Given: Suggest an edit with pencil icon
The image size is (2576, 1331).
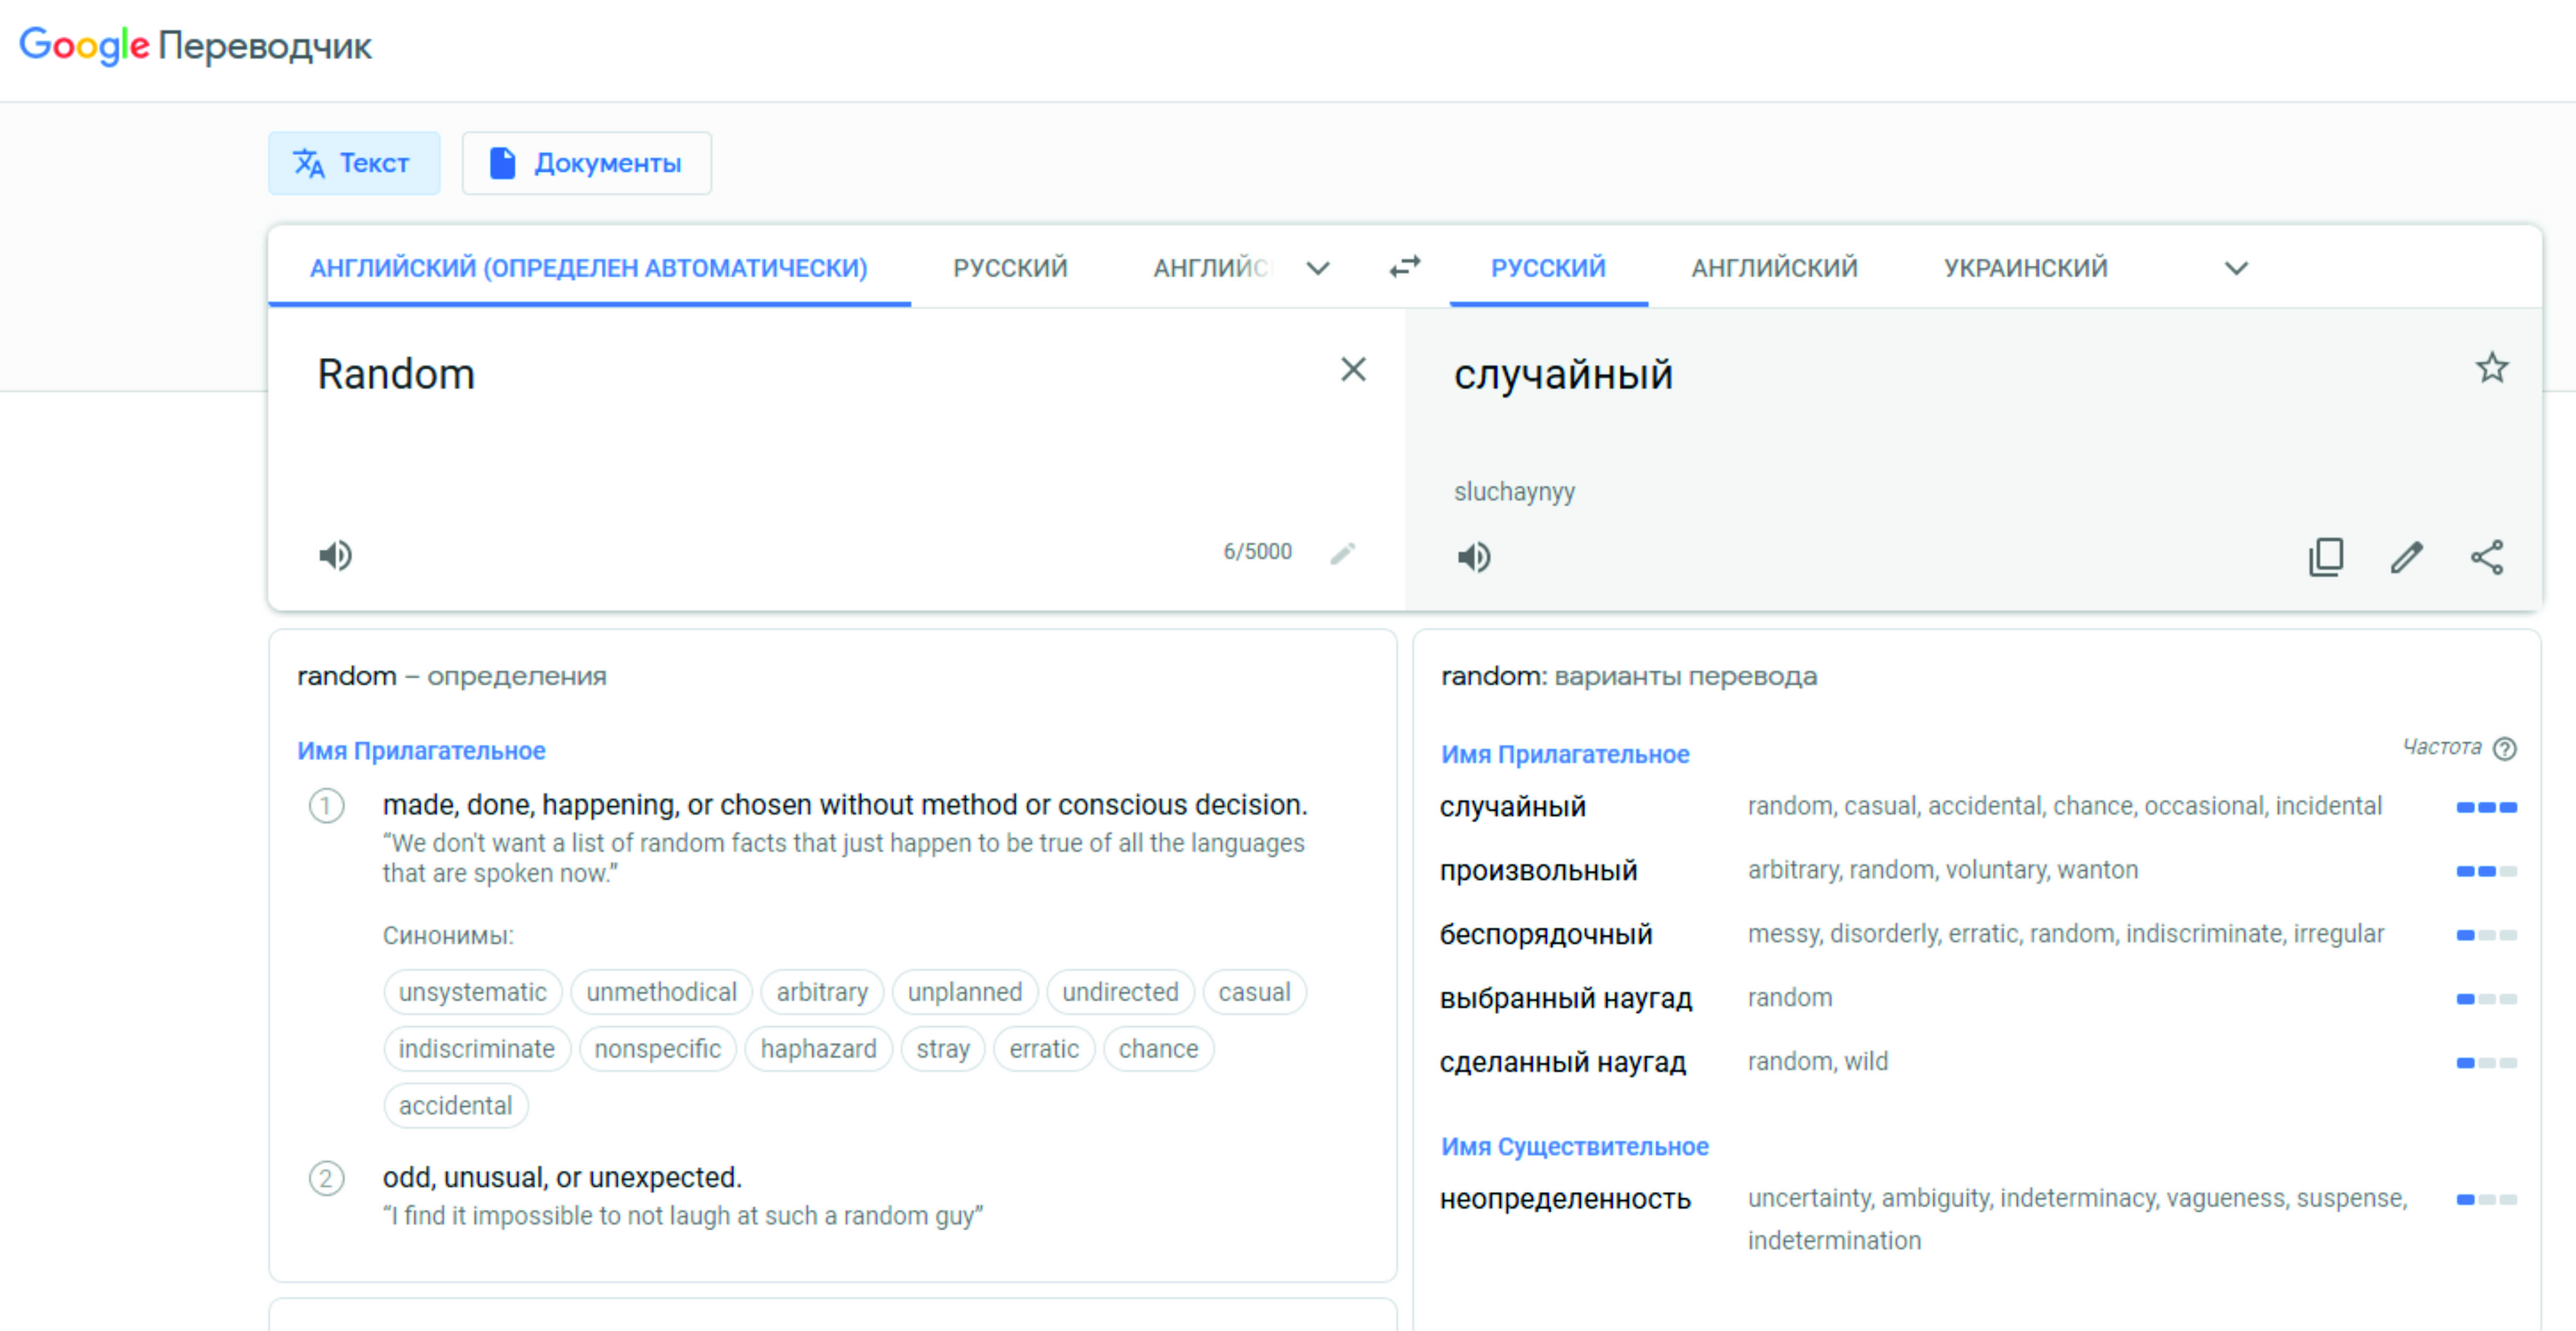Looking at the screenshot, I should 2406,557.
